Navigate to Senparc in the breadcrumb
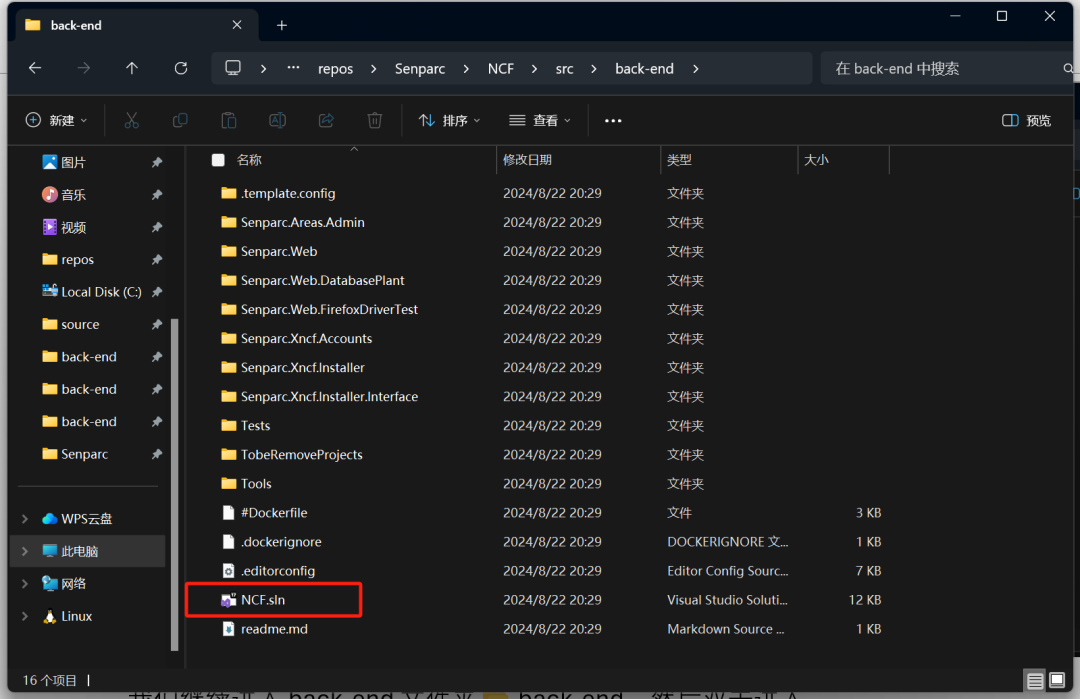 coord(419,69)
